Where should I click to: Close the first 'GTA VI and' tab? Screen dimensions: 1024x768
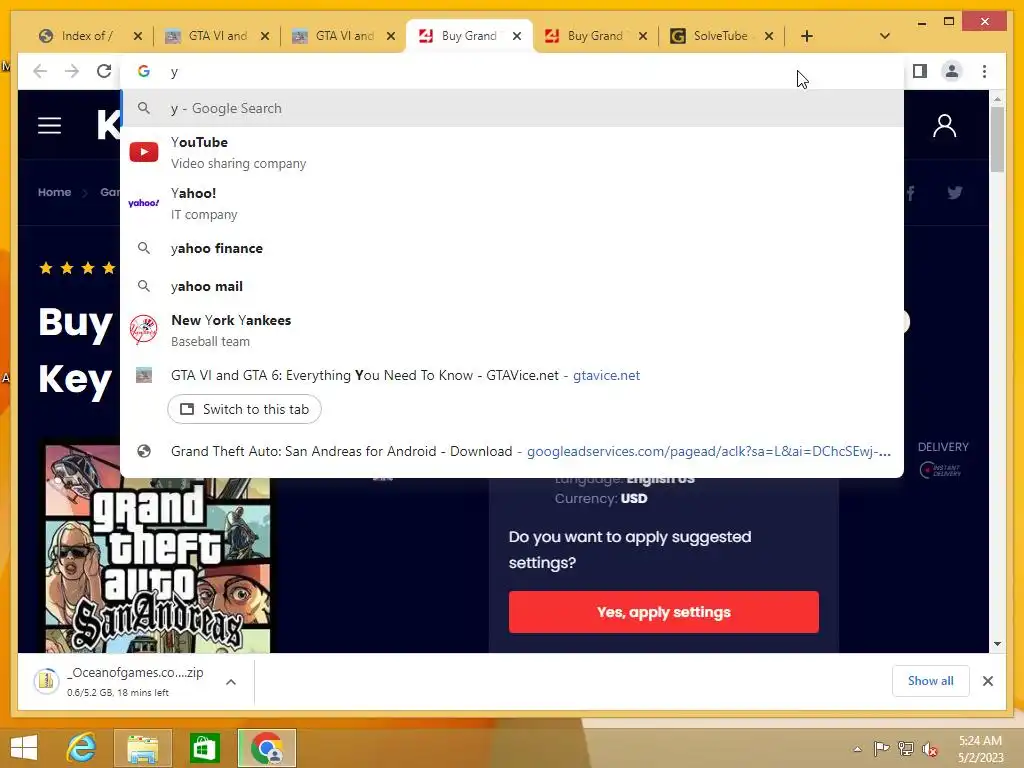(x=264, y=36)
